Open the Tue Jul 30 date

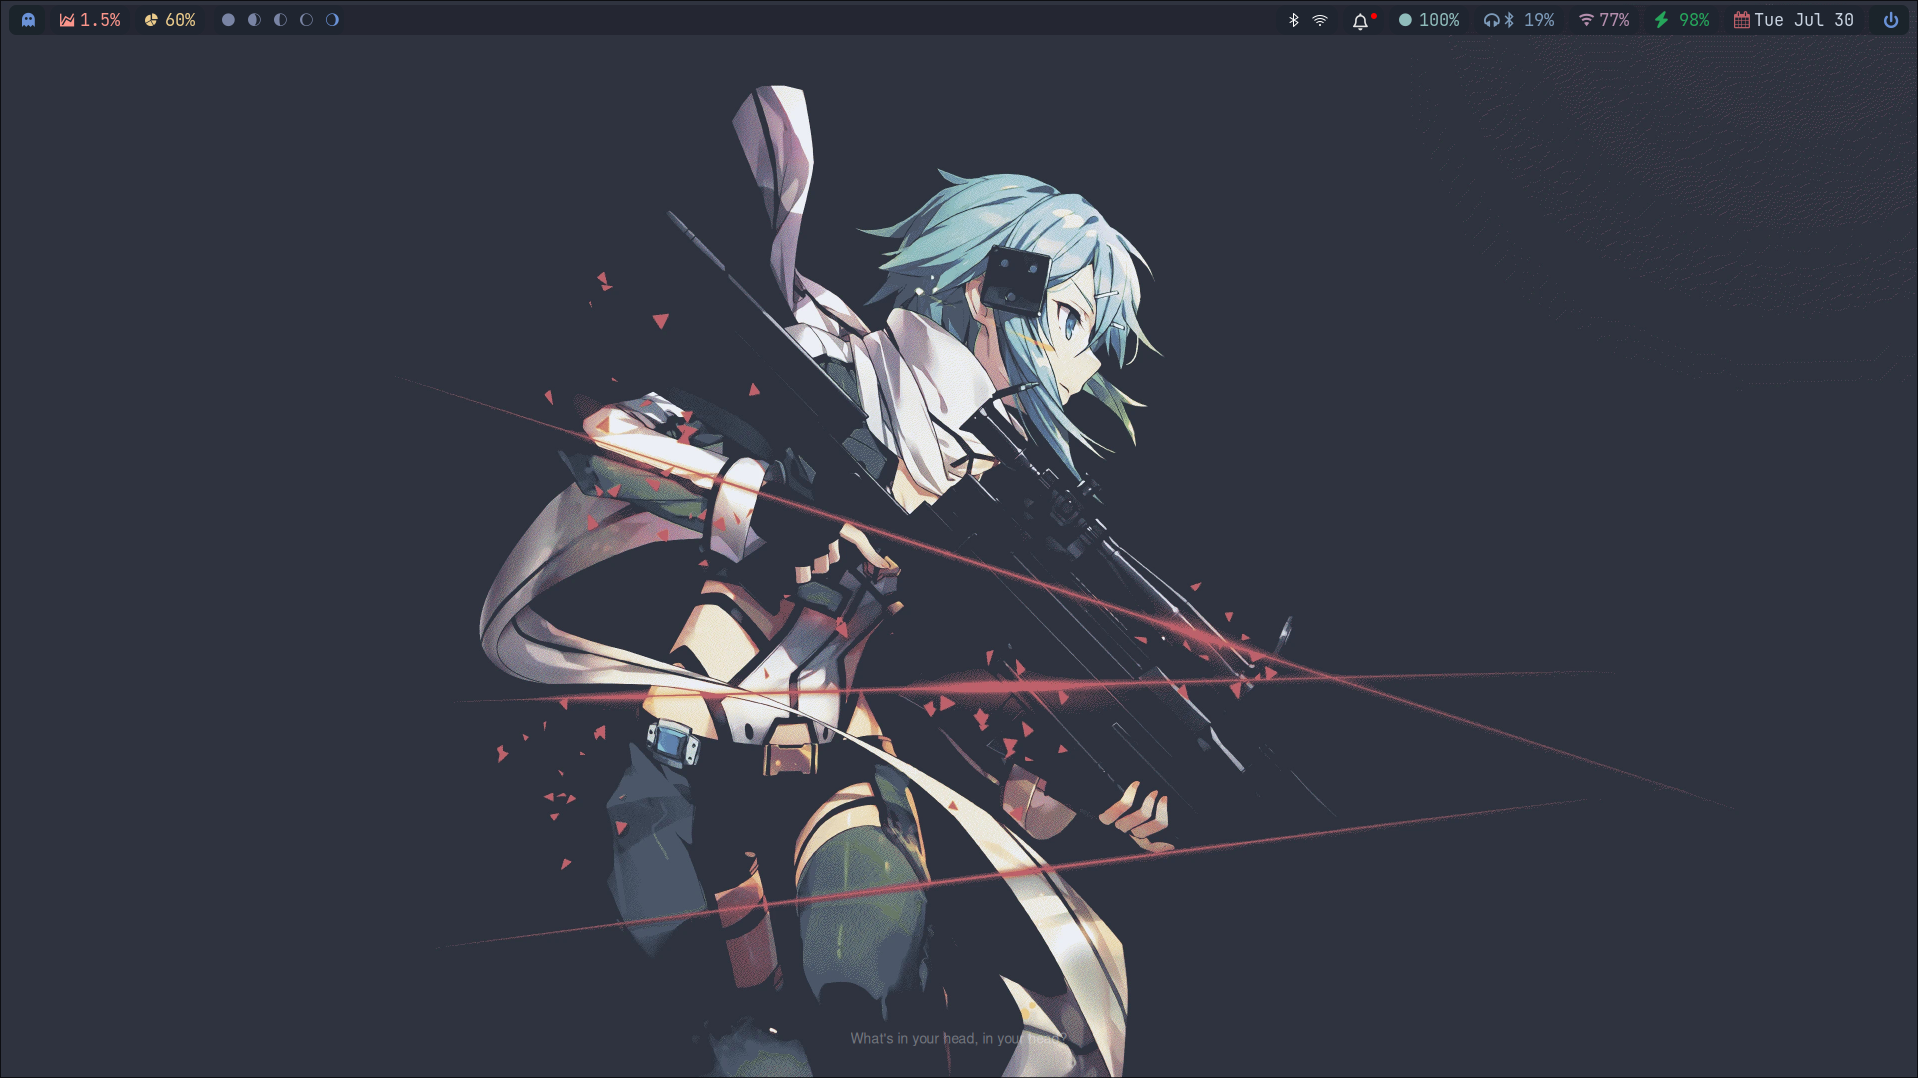point(1804,20)
